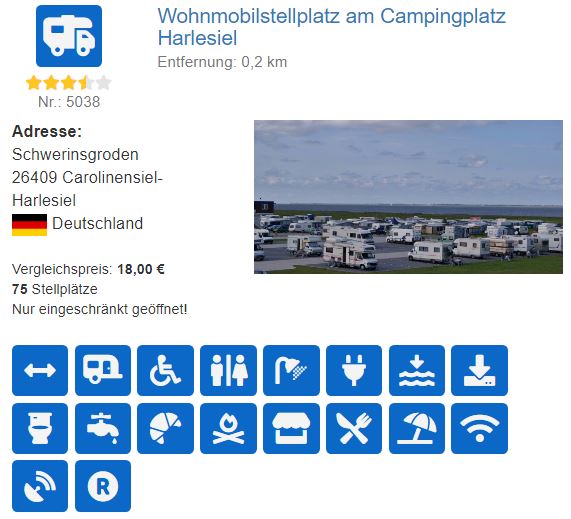Open the Wohnmobilstellplatz am Campingplatz Harlesiel title link

point(331,27)
